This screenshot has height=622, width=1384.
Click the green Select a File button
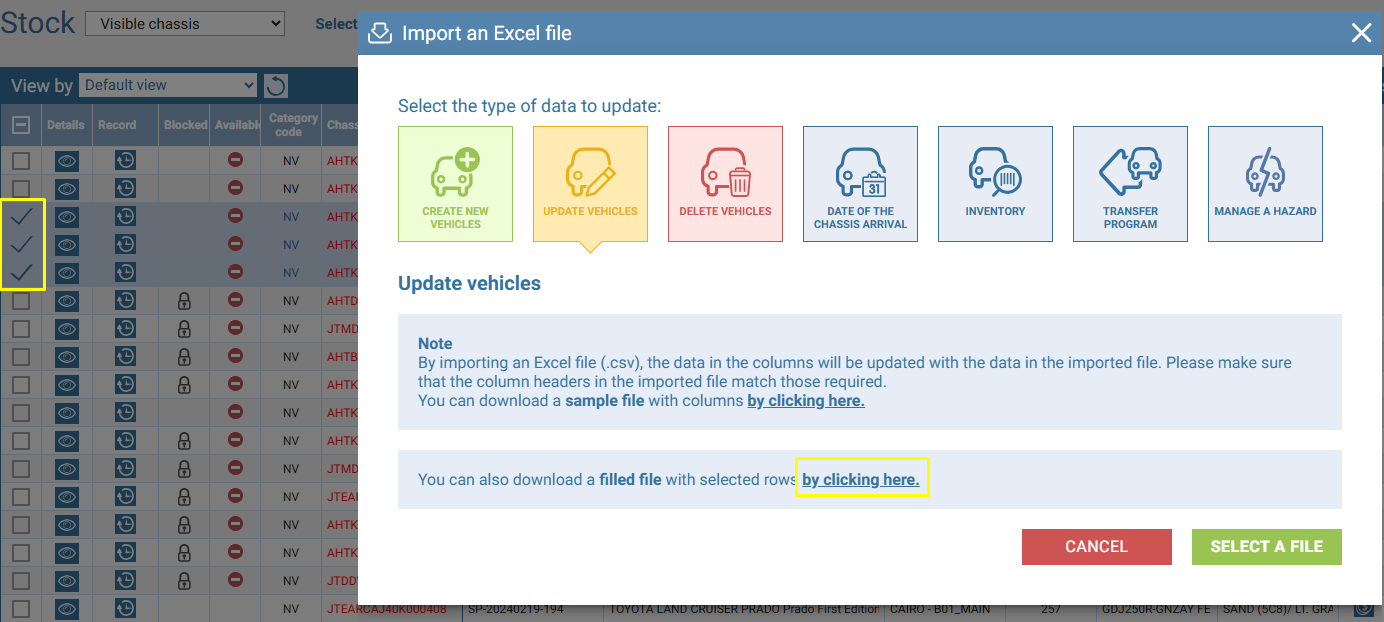(x=1266, y=546)
